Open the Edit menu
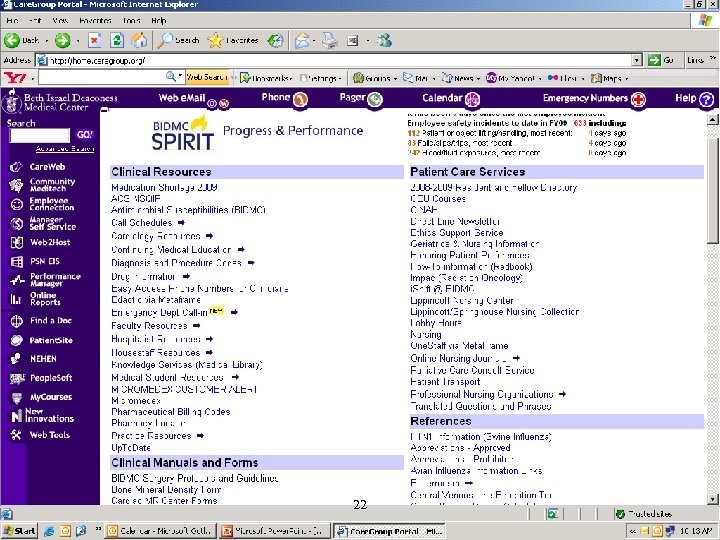 coord(35,21)
